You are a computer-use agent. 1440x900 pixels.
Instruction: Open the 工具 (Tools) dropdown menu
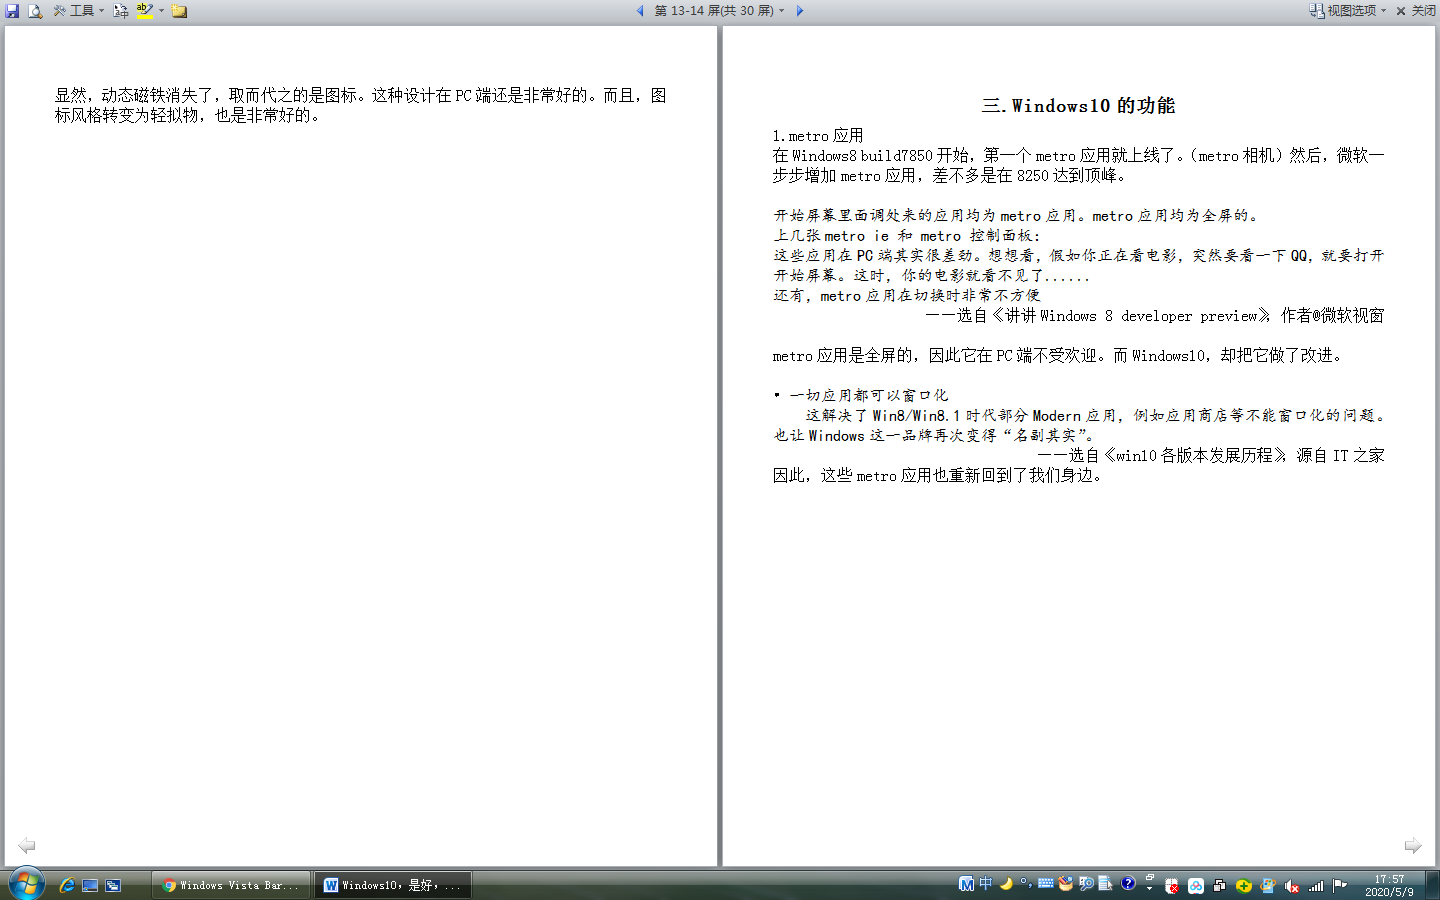(x=79, y=11)
